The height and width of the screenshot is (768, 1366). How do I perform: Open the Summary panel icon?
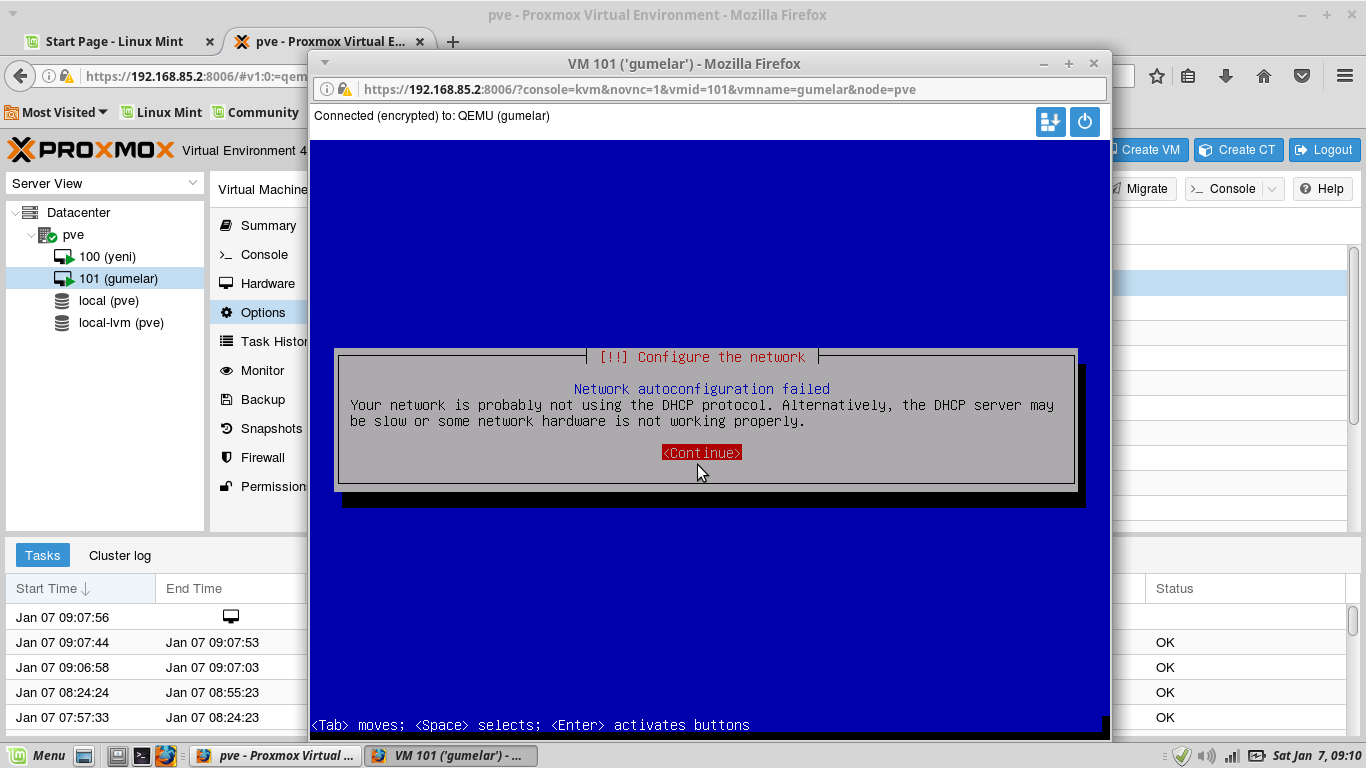227,226
